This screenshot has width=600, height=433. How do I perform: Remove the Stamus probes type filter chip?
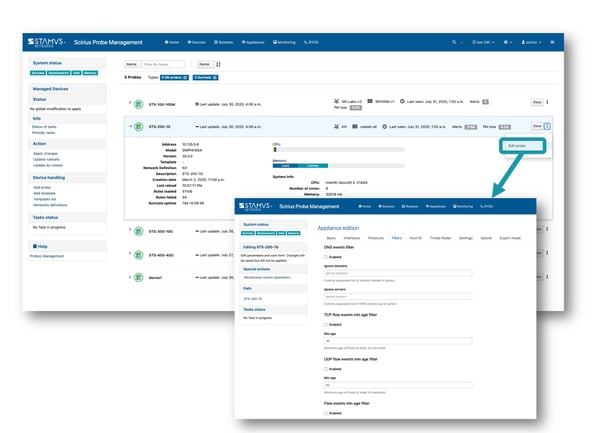pos(186,78)
